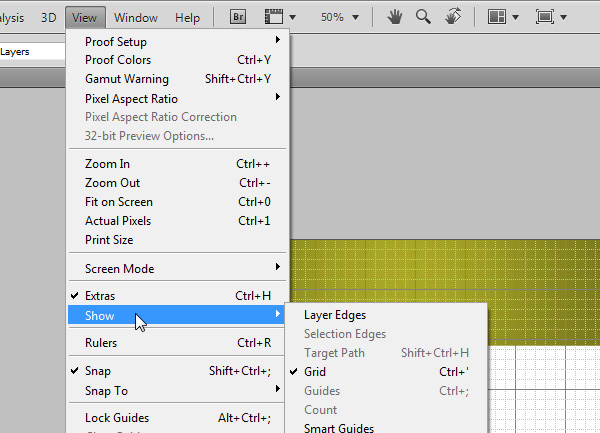Select the Zoom magnifier tool icon
Image resolution: width=600 pixels, height=433 pixels.
[x=423, y=17]
